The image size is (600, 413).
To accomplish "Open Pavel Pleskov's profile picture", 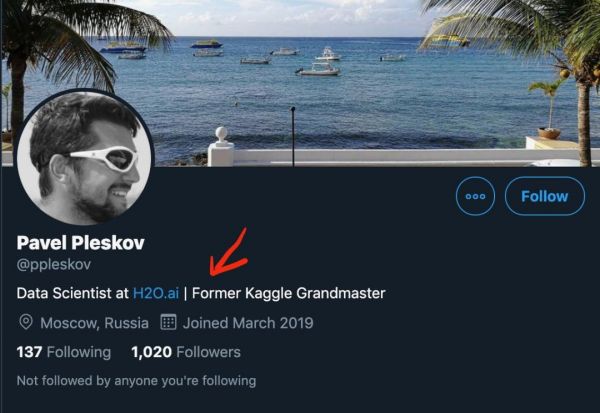I will [x=85, y=157].
